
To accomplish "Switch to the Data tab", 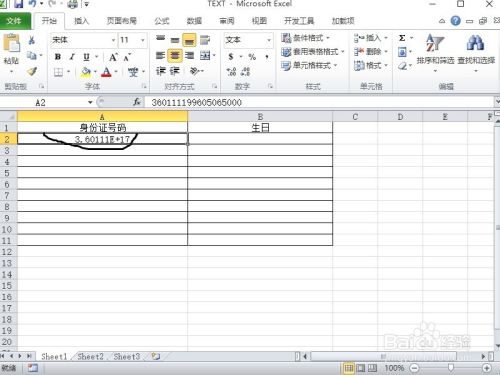I will [x=194, y=21].
